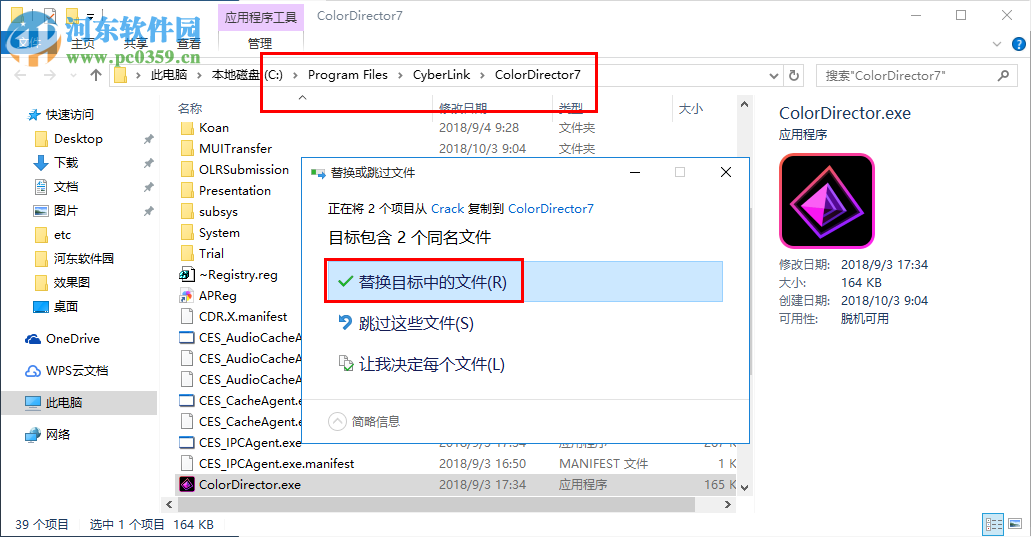1031x537 pixels.
Task: Go up one folder level
Action: coord(96,75)
